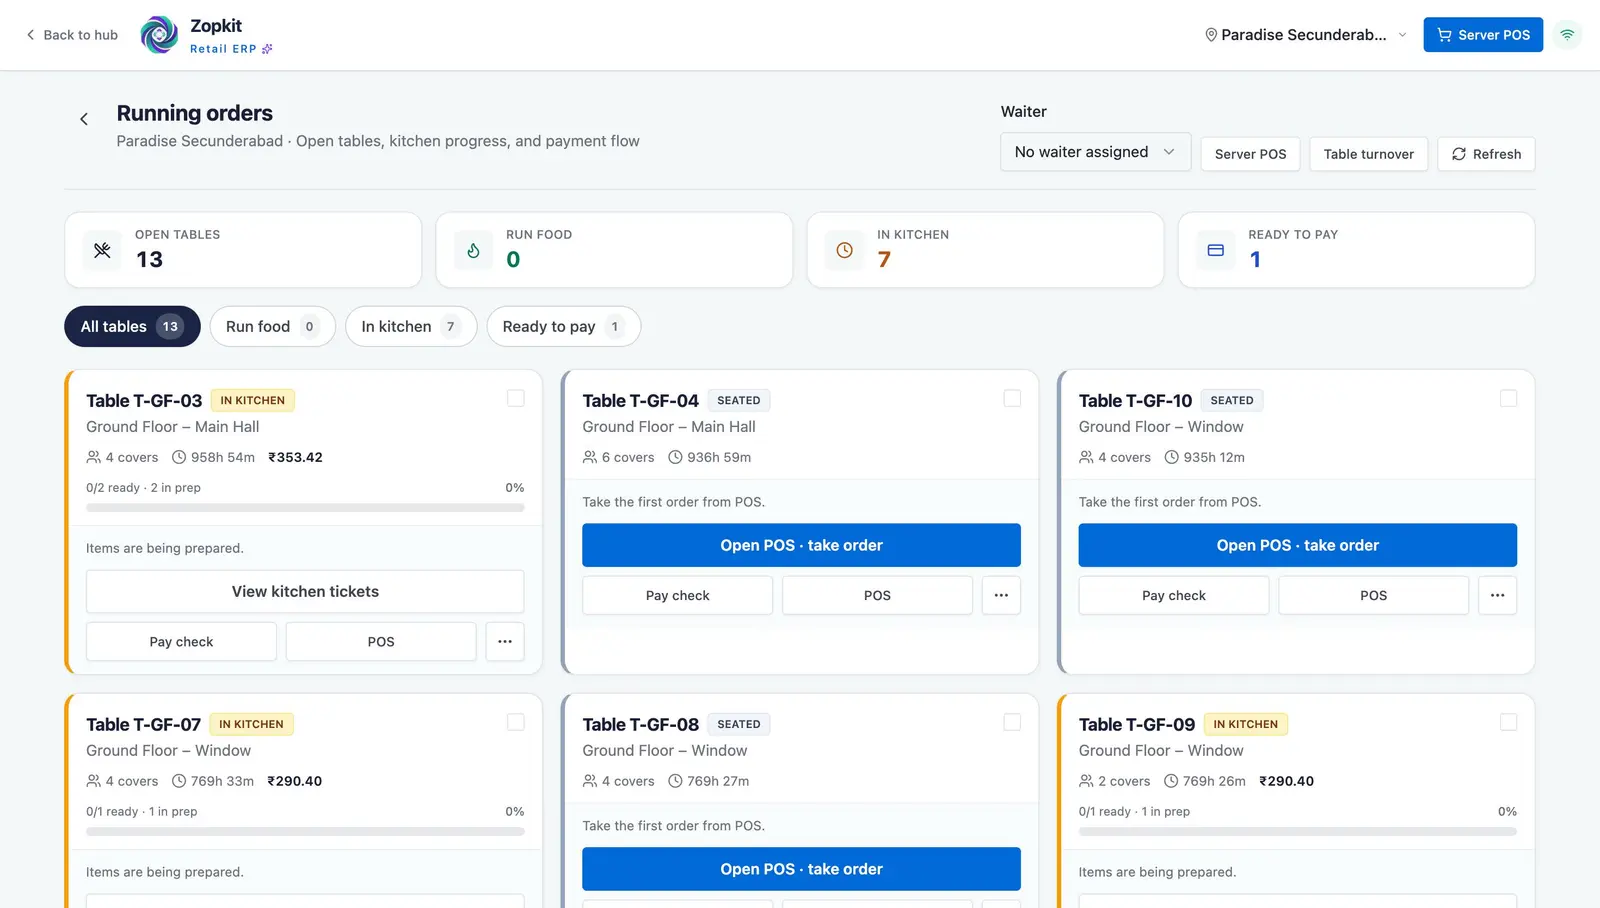
Task: Select the Table T-GF-03 checkbox
Action: pos(516,398)
